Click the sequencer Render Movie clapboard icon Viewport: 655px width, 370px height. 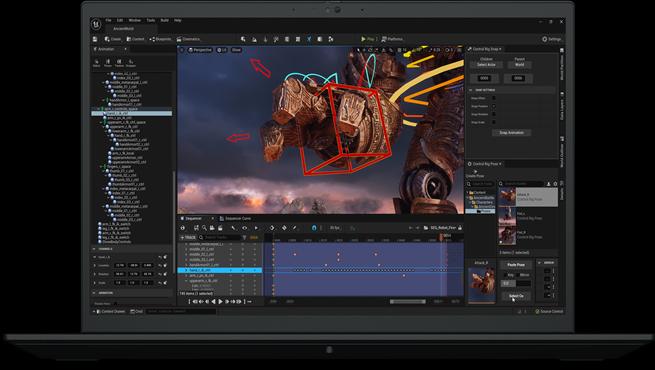[220, 228]
